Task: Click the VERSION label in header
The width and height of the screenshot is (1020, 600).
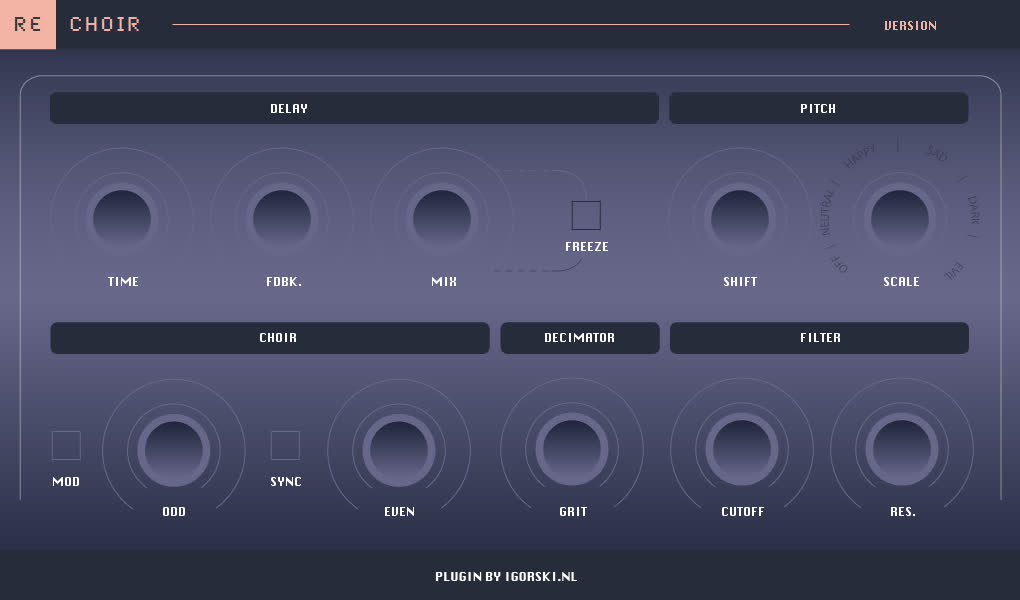Action: point(910,25)
